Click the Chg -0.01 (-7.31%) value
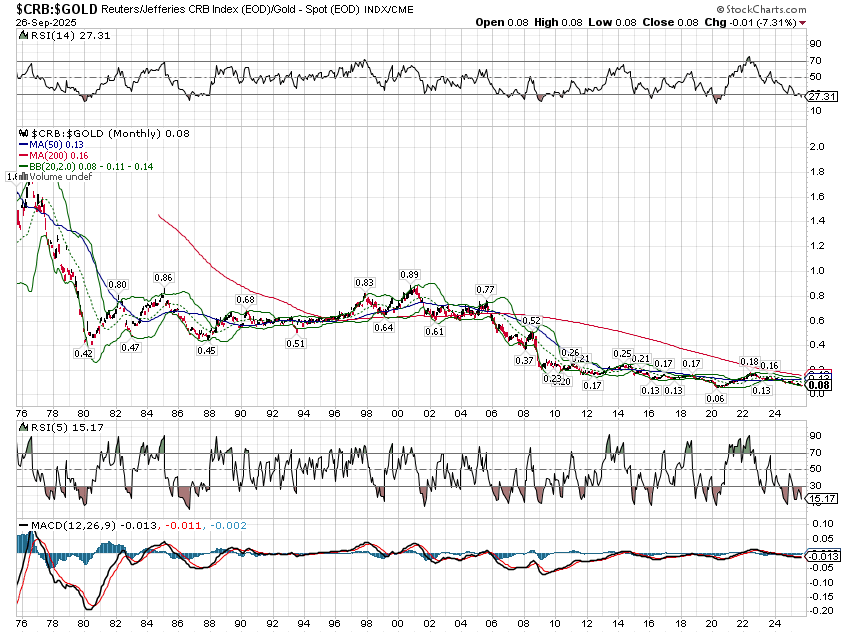 (x=750, y=23)
